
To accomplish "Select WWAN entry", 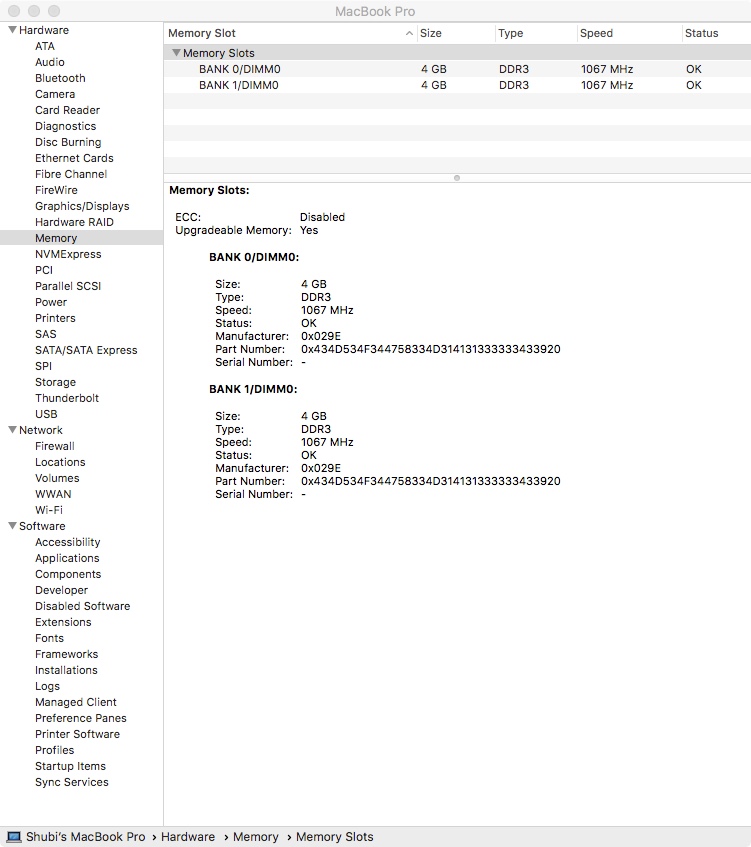I will pos(53,494).
